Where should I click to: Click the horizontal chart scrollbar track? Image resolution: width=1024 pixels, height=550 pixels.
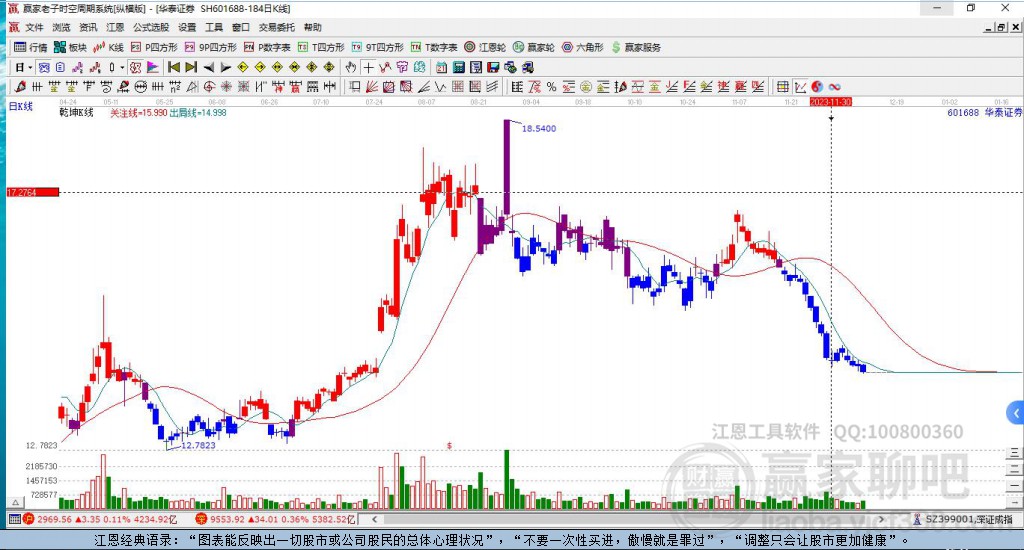coord(628,519)
